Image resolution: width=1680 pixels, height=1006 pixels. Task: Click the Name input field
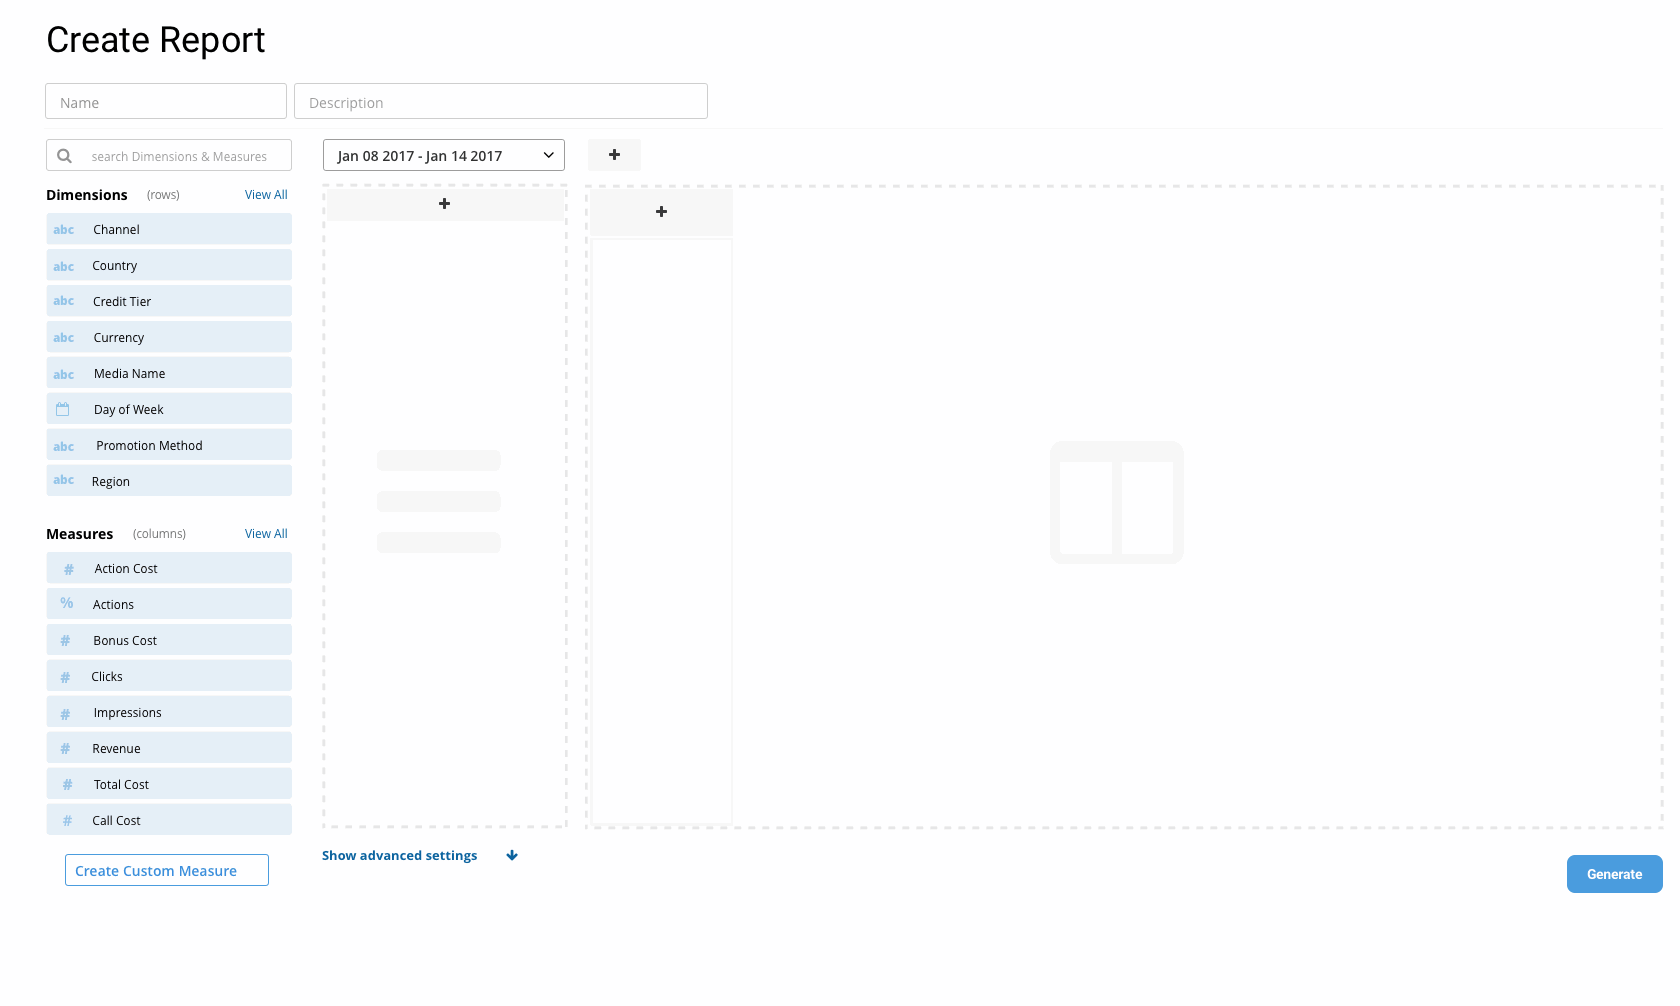165,101
